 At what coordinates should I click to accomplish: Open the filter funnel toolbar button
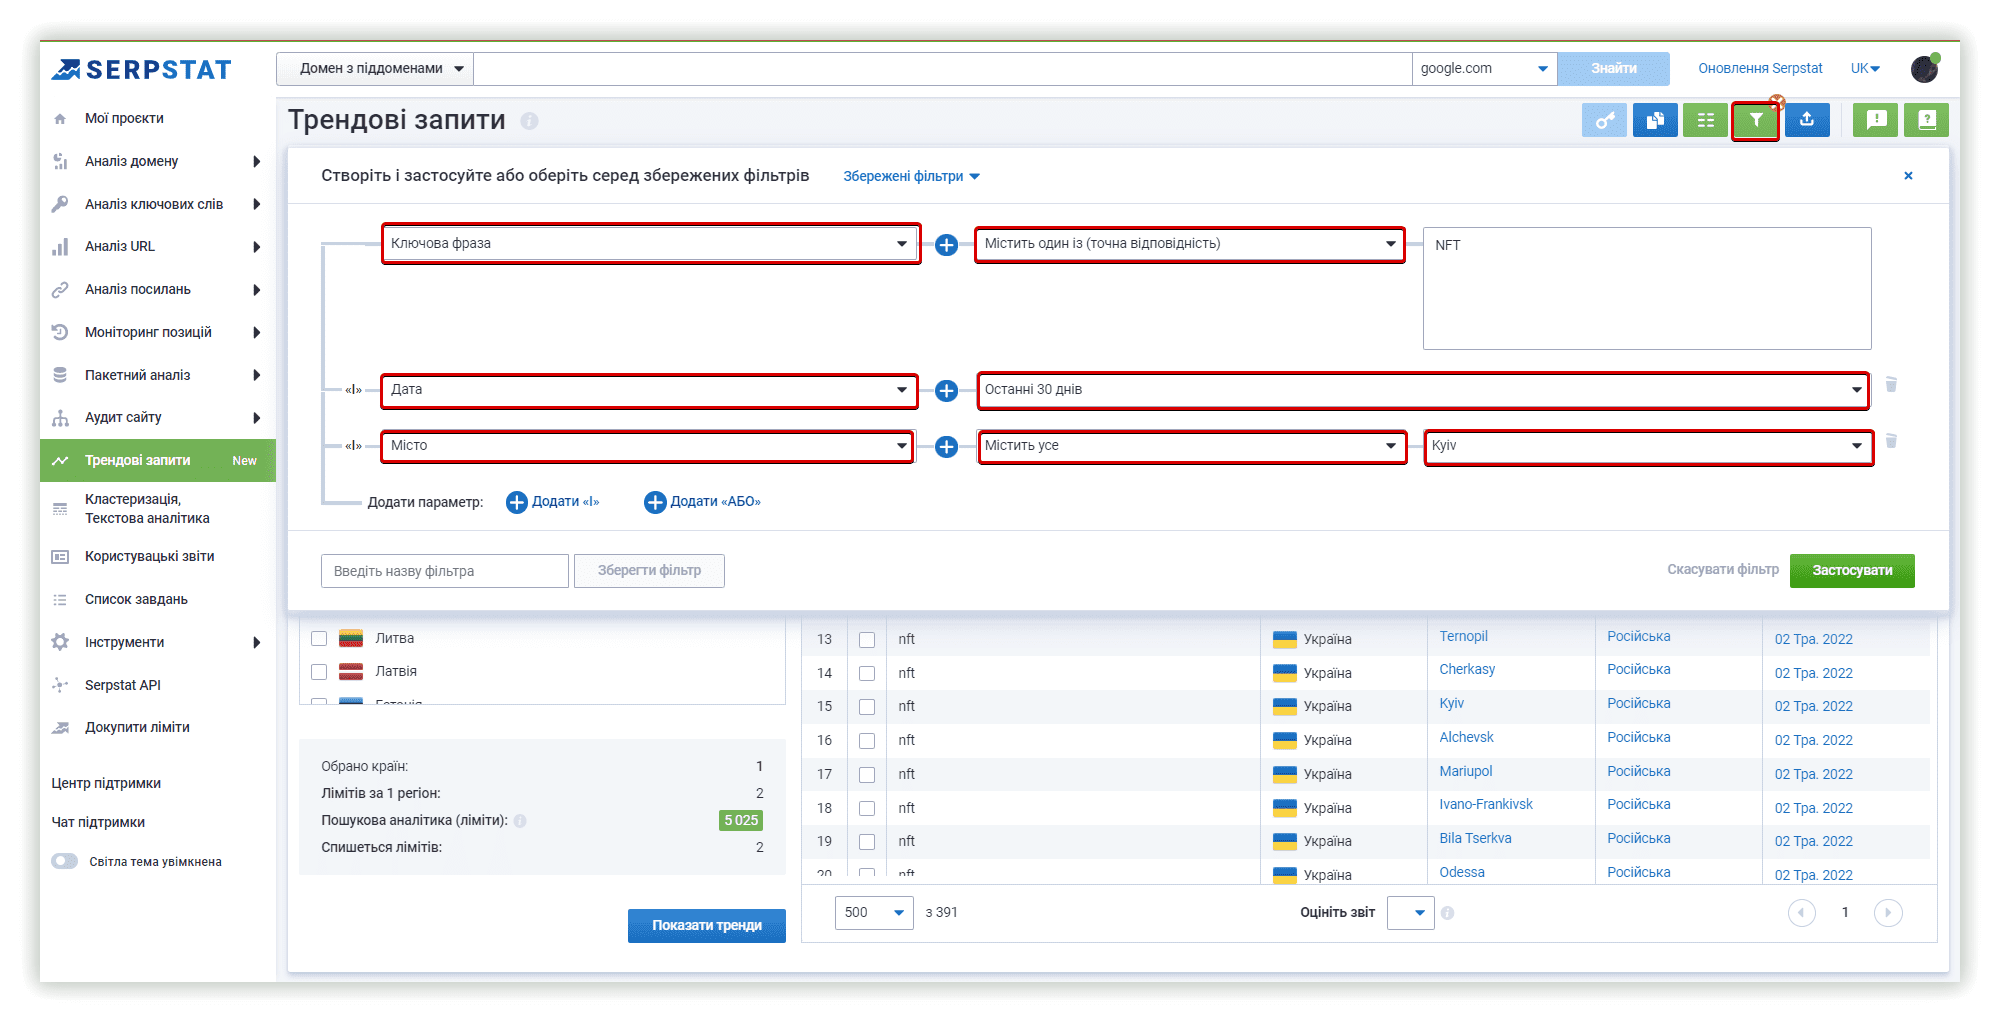coord(1756,121)
